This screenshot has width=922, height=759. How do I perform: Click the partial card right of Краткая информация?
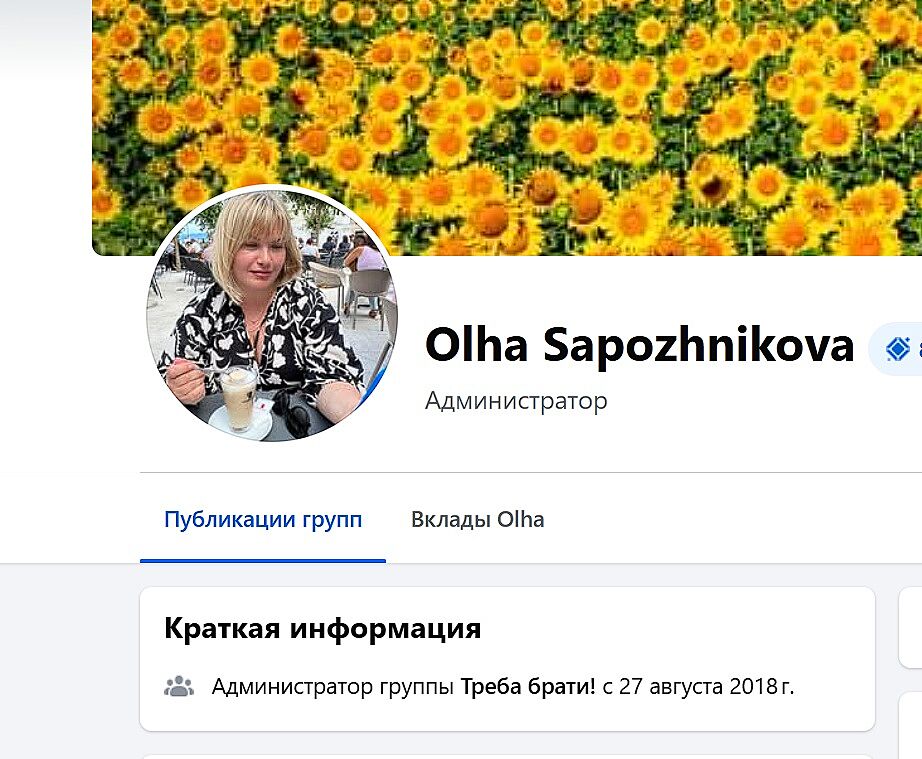911,627
